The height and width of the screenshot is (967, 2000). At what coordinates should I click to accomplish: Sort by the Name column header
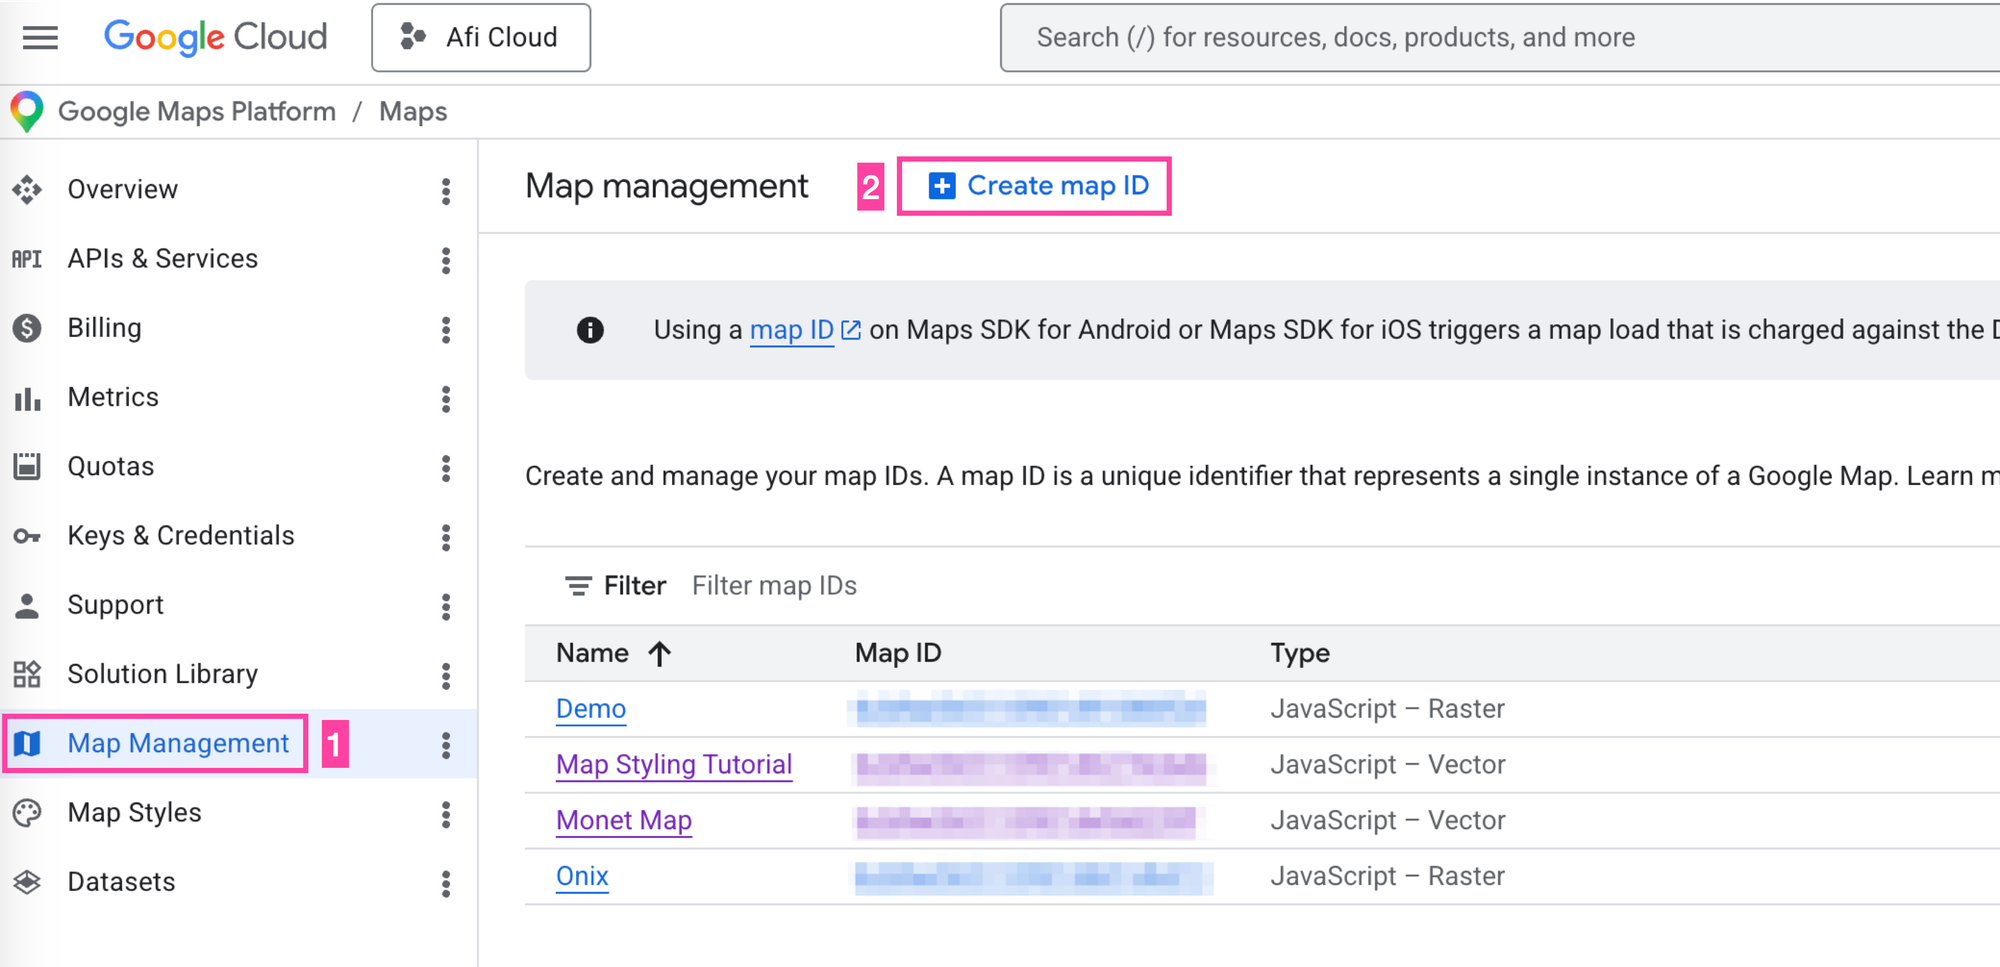point(593,653)
